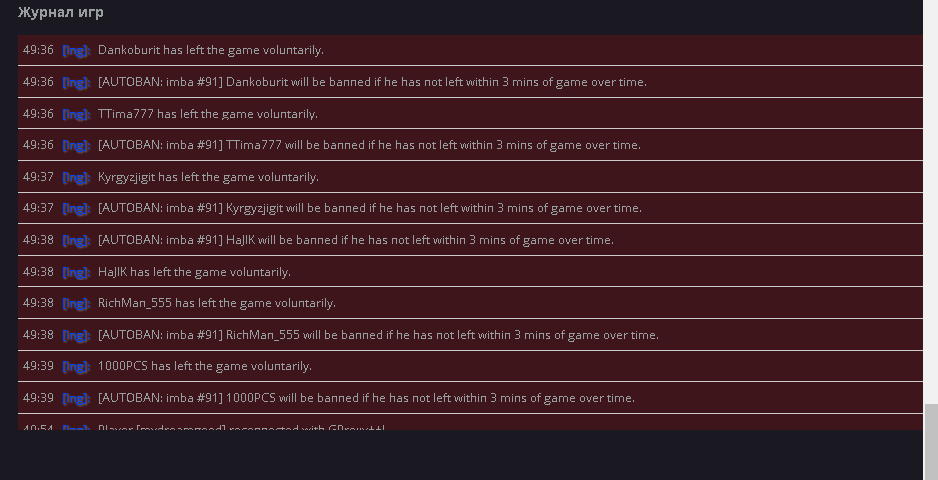Click the [ing] tag beside Dankoburit's leave message
Image resolution: width=938 pixels, height=480 pixels.
tap(77, 50)
